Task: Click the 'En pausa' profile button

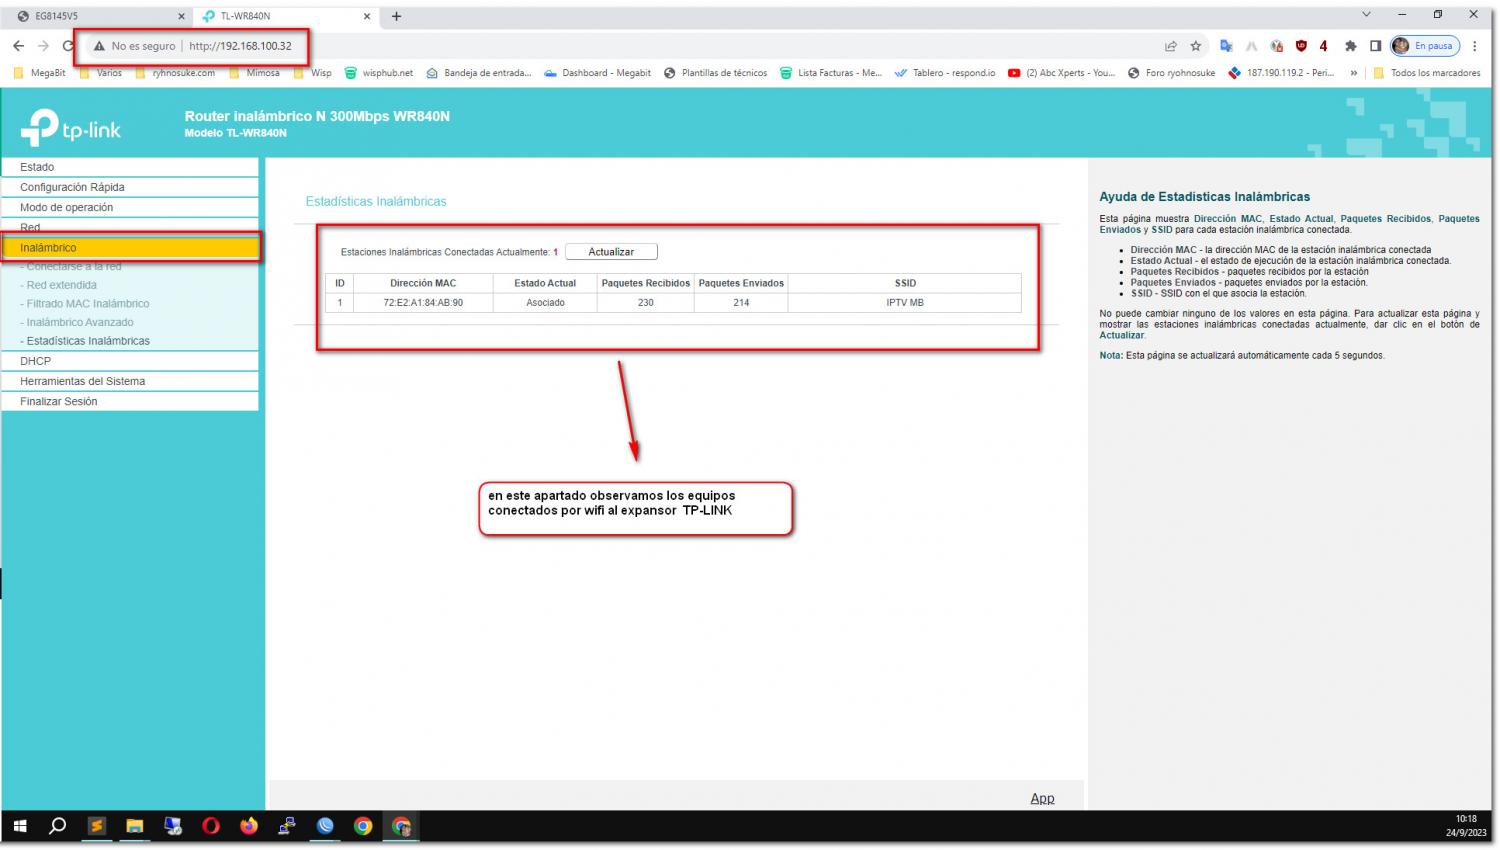Action: [x=1425, y=46]
